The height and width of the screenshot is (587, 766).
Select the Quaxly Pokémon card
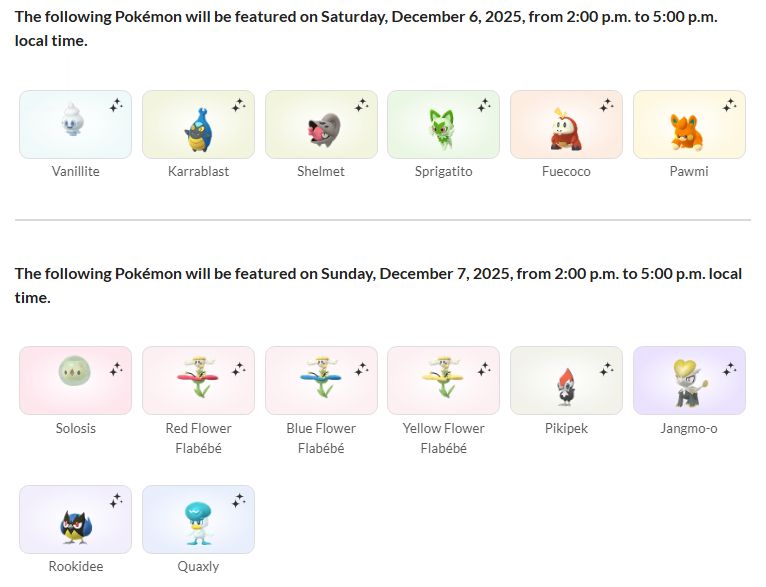[x=198, y=519]
